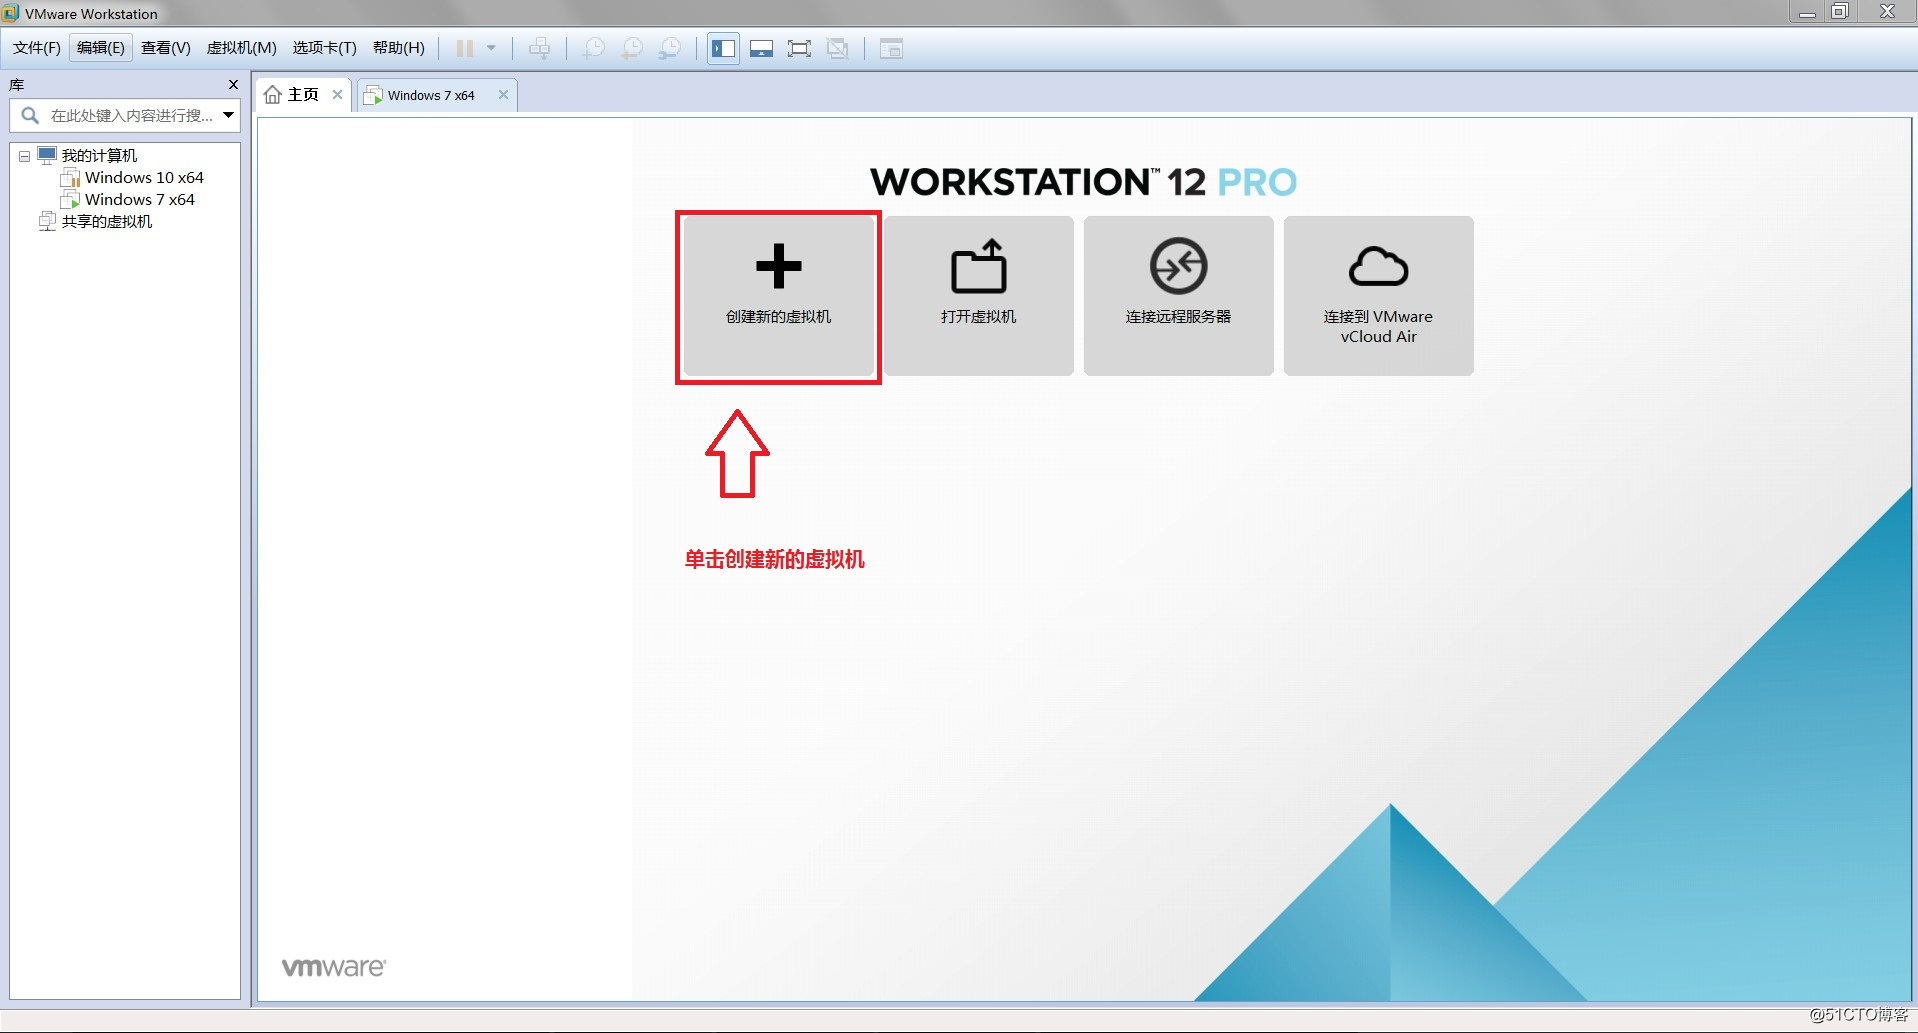The width and height of the screenshot is (1918, 1033).
Task: Switch to the 主页 tab
Action: (303, 95)
